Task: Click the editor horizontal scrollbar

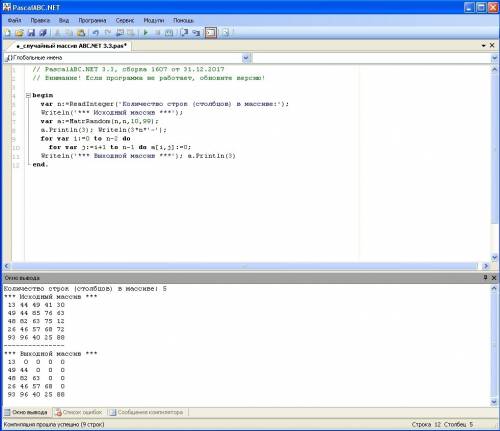Action: coord(245,266)
